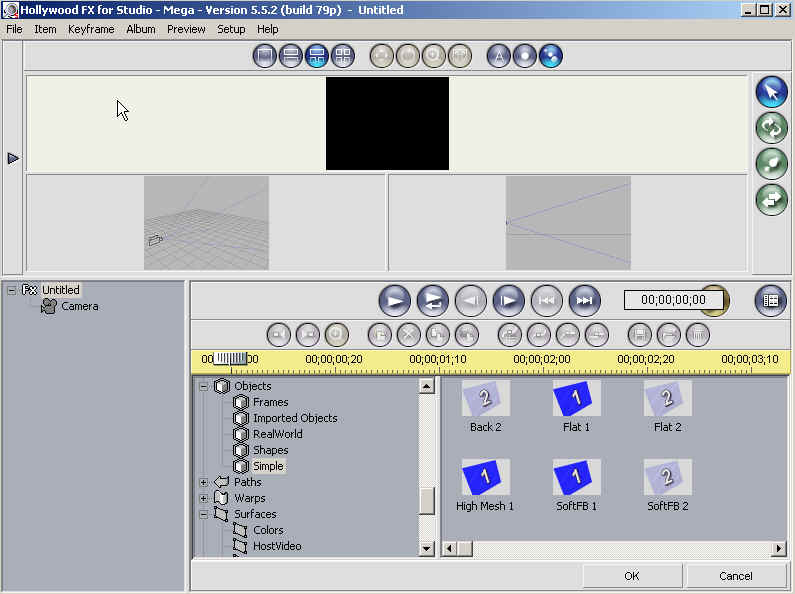Open the Setup menu
The width and height of the screenshot is (795, 594).
coord(231,29)
